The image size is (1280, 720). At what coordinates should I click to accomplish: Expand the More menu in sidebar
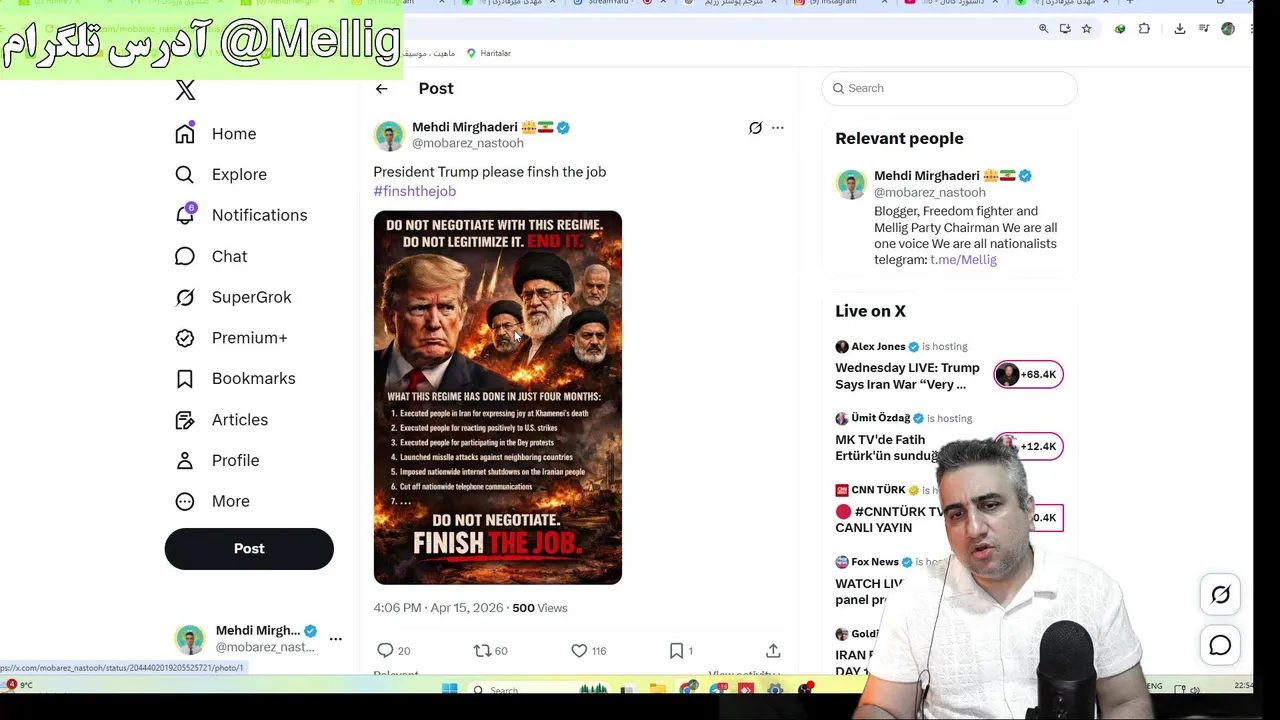(x=213, y=501)
